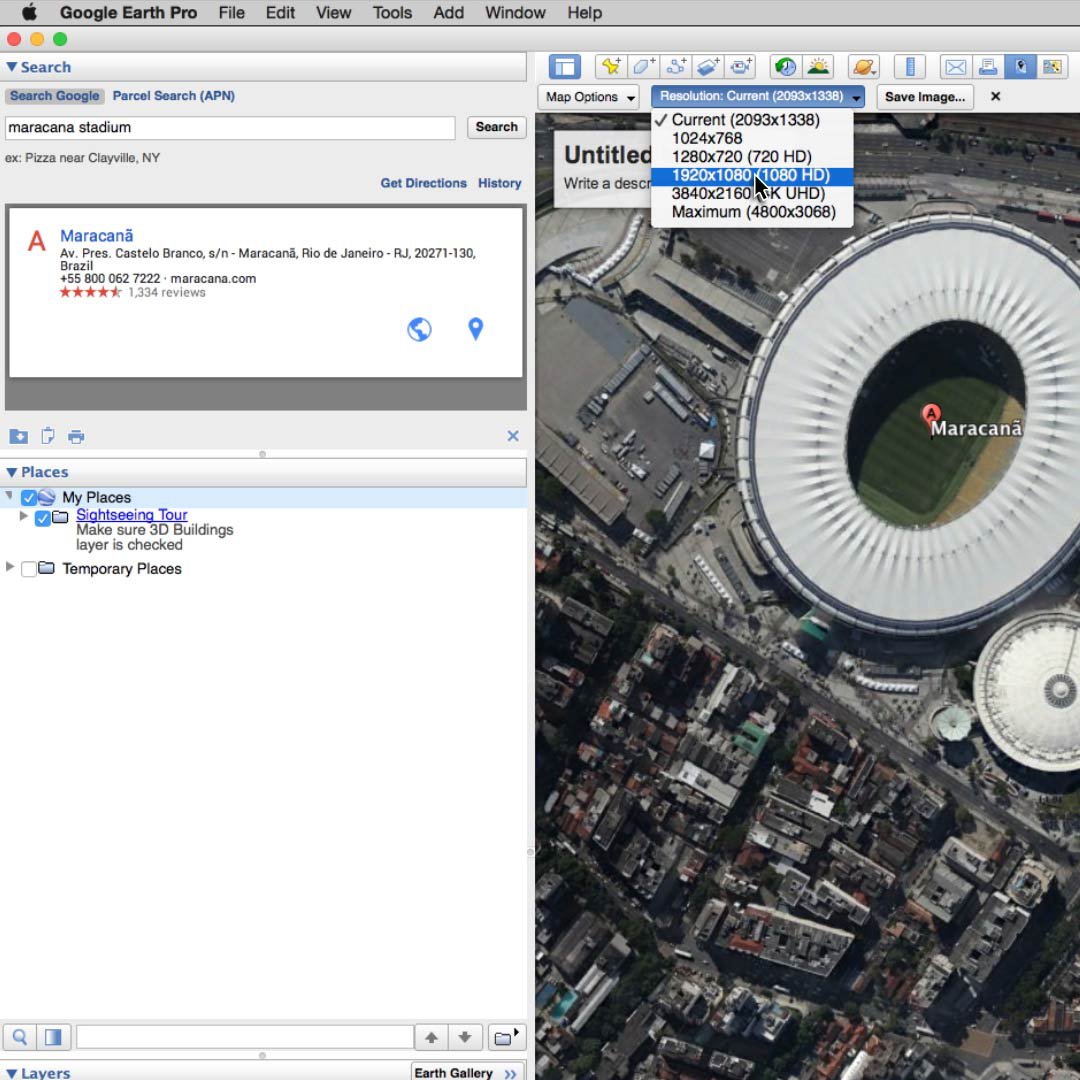The width and height of the screenshot is (1080, 1080).
Task: Click the Resolution dropdown button
Action: (x=757, y=96)
